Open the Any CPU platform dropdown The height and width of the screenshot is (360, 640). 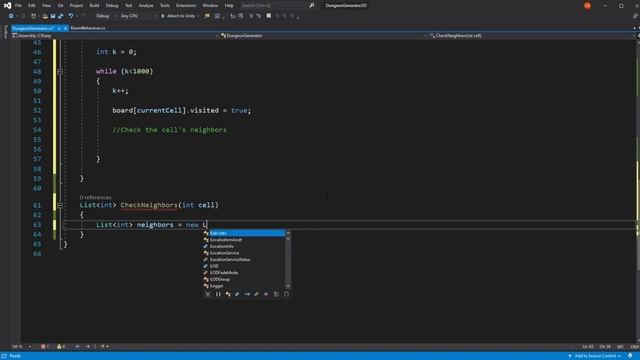click(138, 16)
